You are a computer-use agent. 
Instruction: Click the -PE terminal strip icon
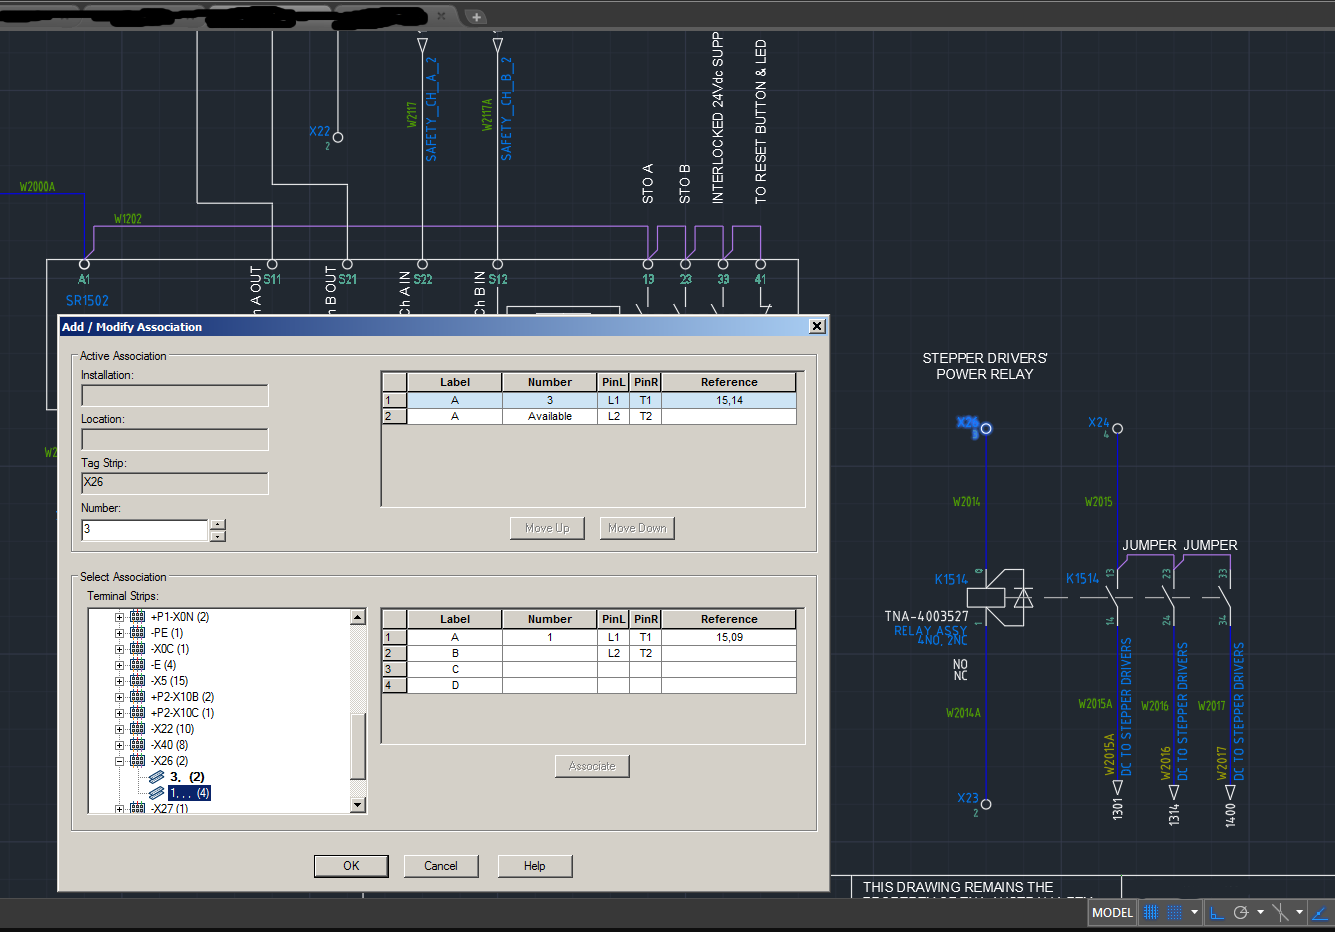(137, 633)
